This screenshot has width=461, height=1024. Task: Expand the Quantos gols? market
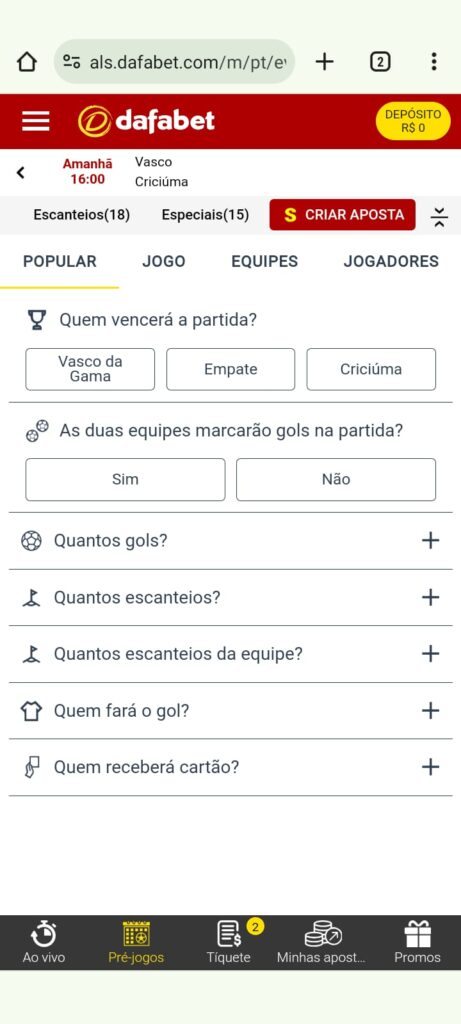pyautogui.click(x=230, y=541)
